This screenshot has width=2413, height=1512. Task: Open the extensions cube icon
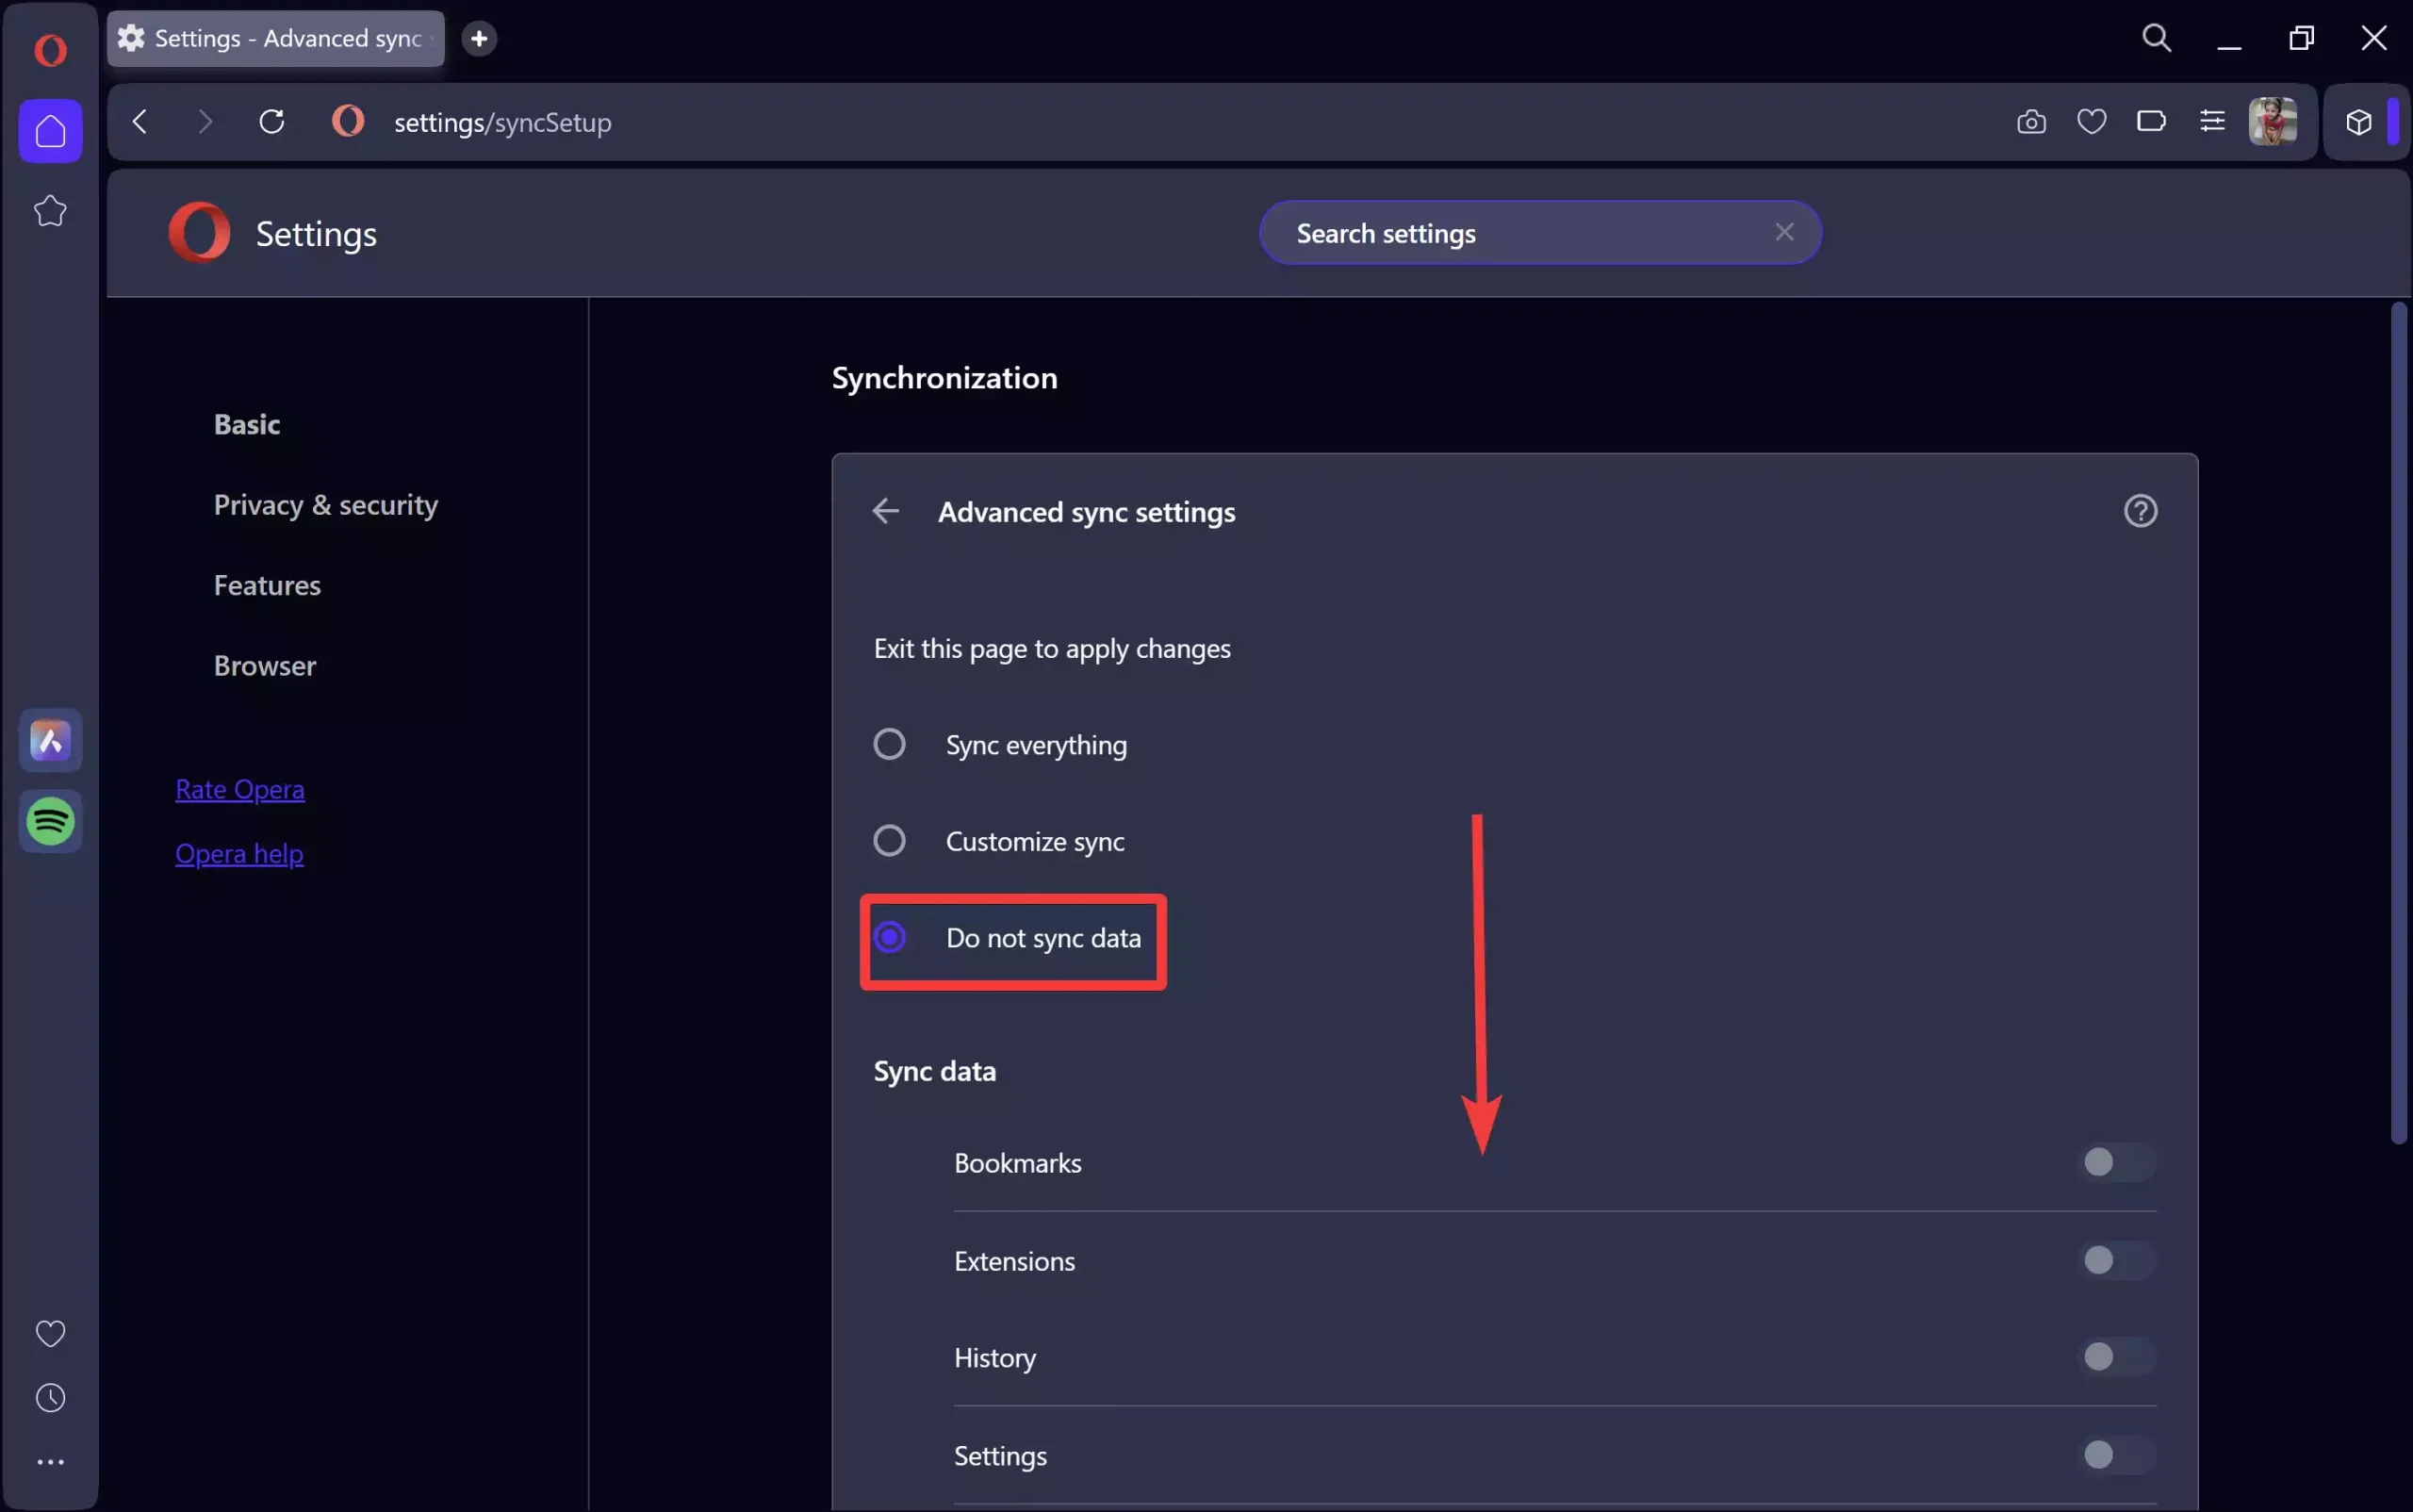click(x=2358, y=122)
